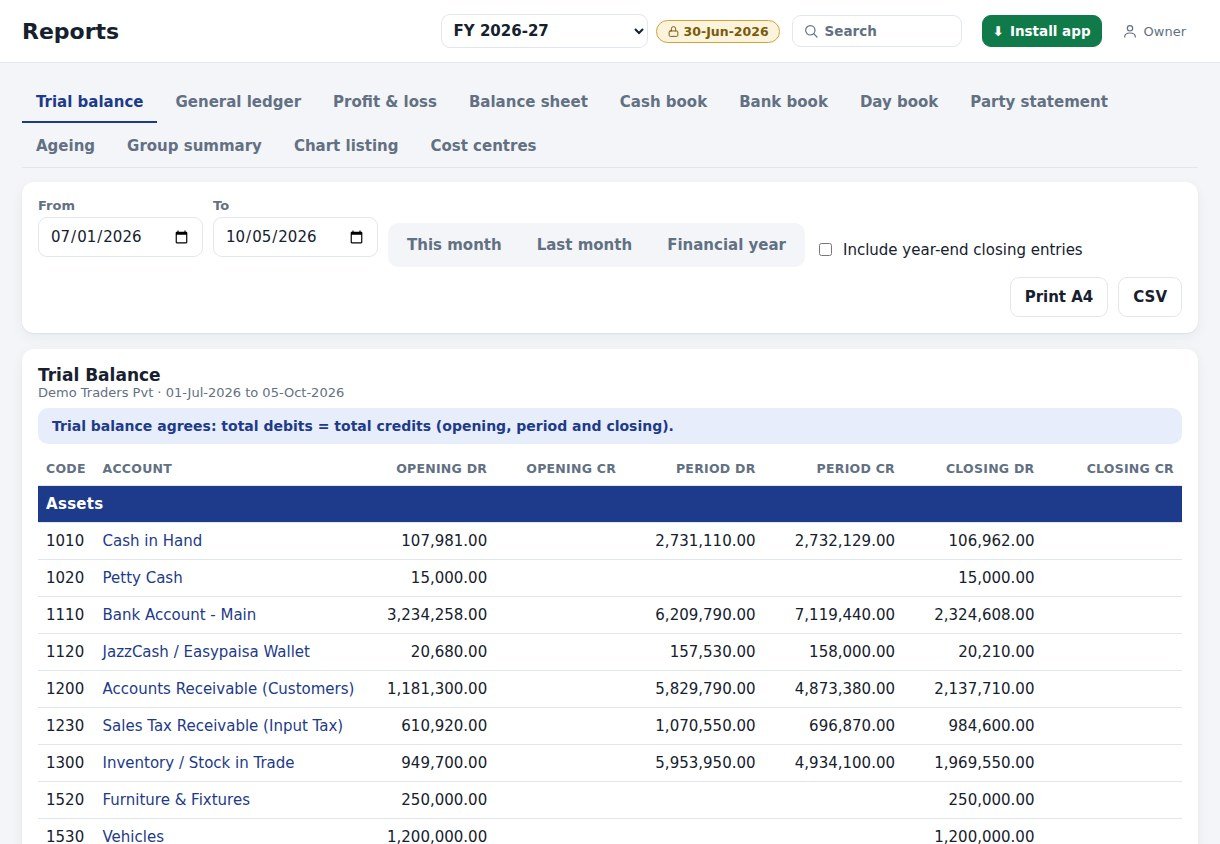
Task: Open the FY 2026-27 financial year dropdown
Action: [x=545, y=31]
